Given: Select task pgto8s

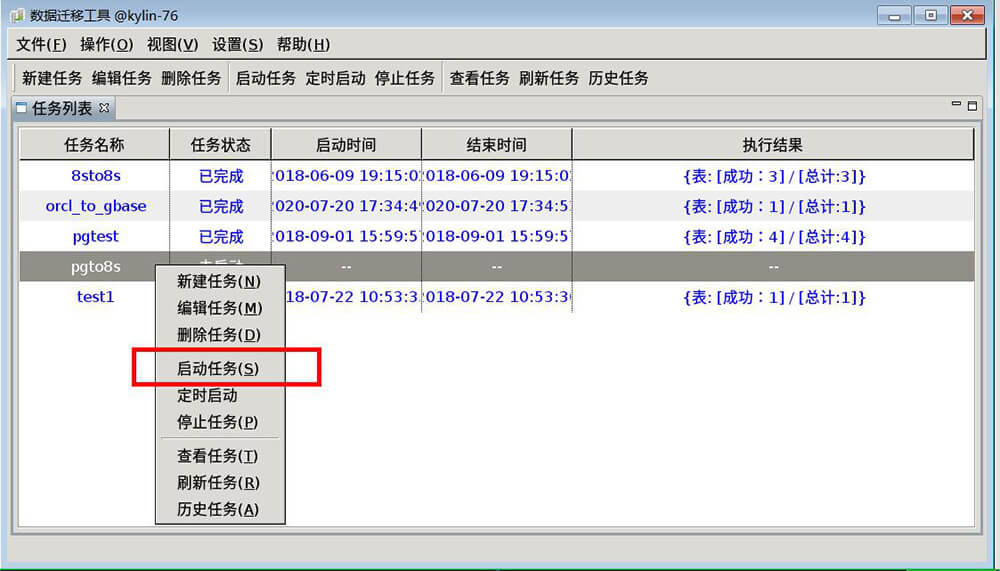Looking at the screenshot, I should [96, 266].
